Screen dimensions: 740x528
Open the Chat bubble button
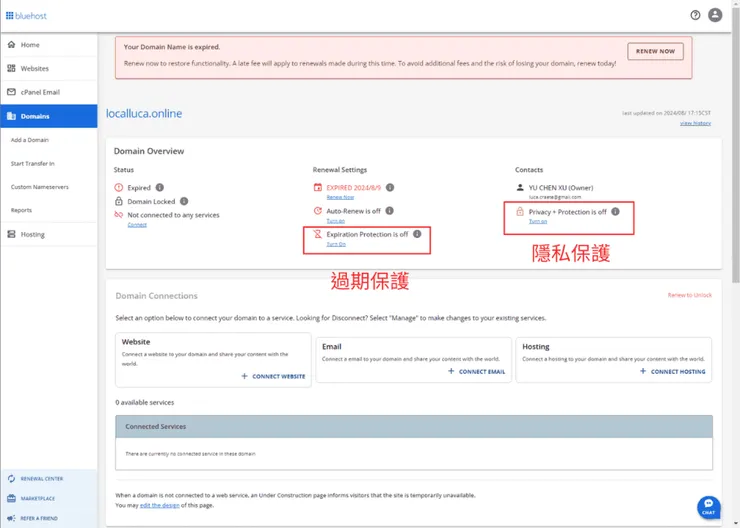coord(708,507)
